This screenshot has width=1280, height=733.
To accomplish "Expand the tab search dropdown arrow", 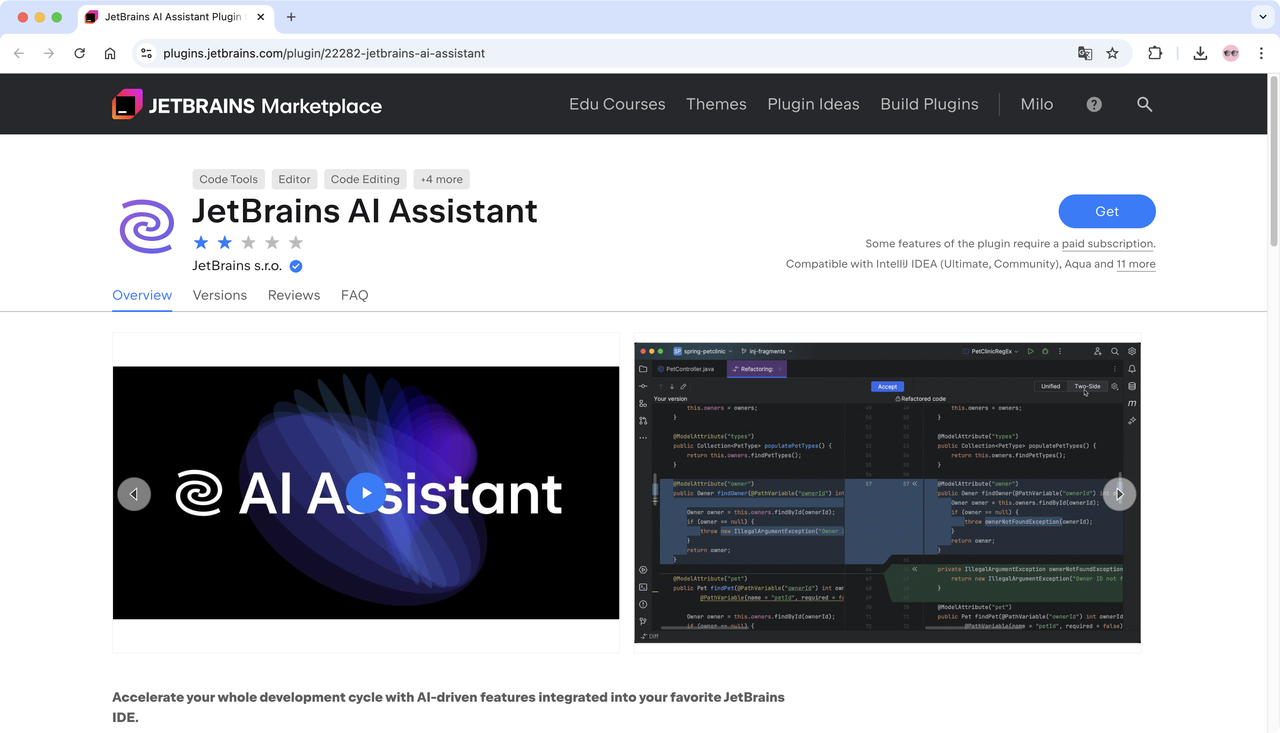I will (x=1263, y=17).
